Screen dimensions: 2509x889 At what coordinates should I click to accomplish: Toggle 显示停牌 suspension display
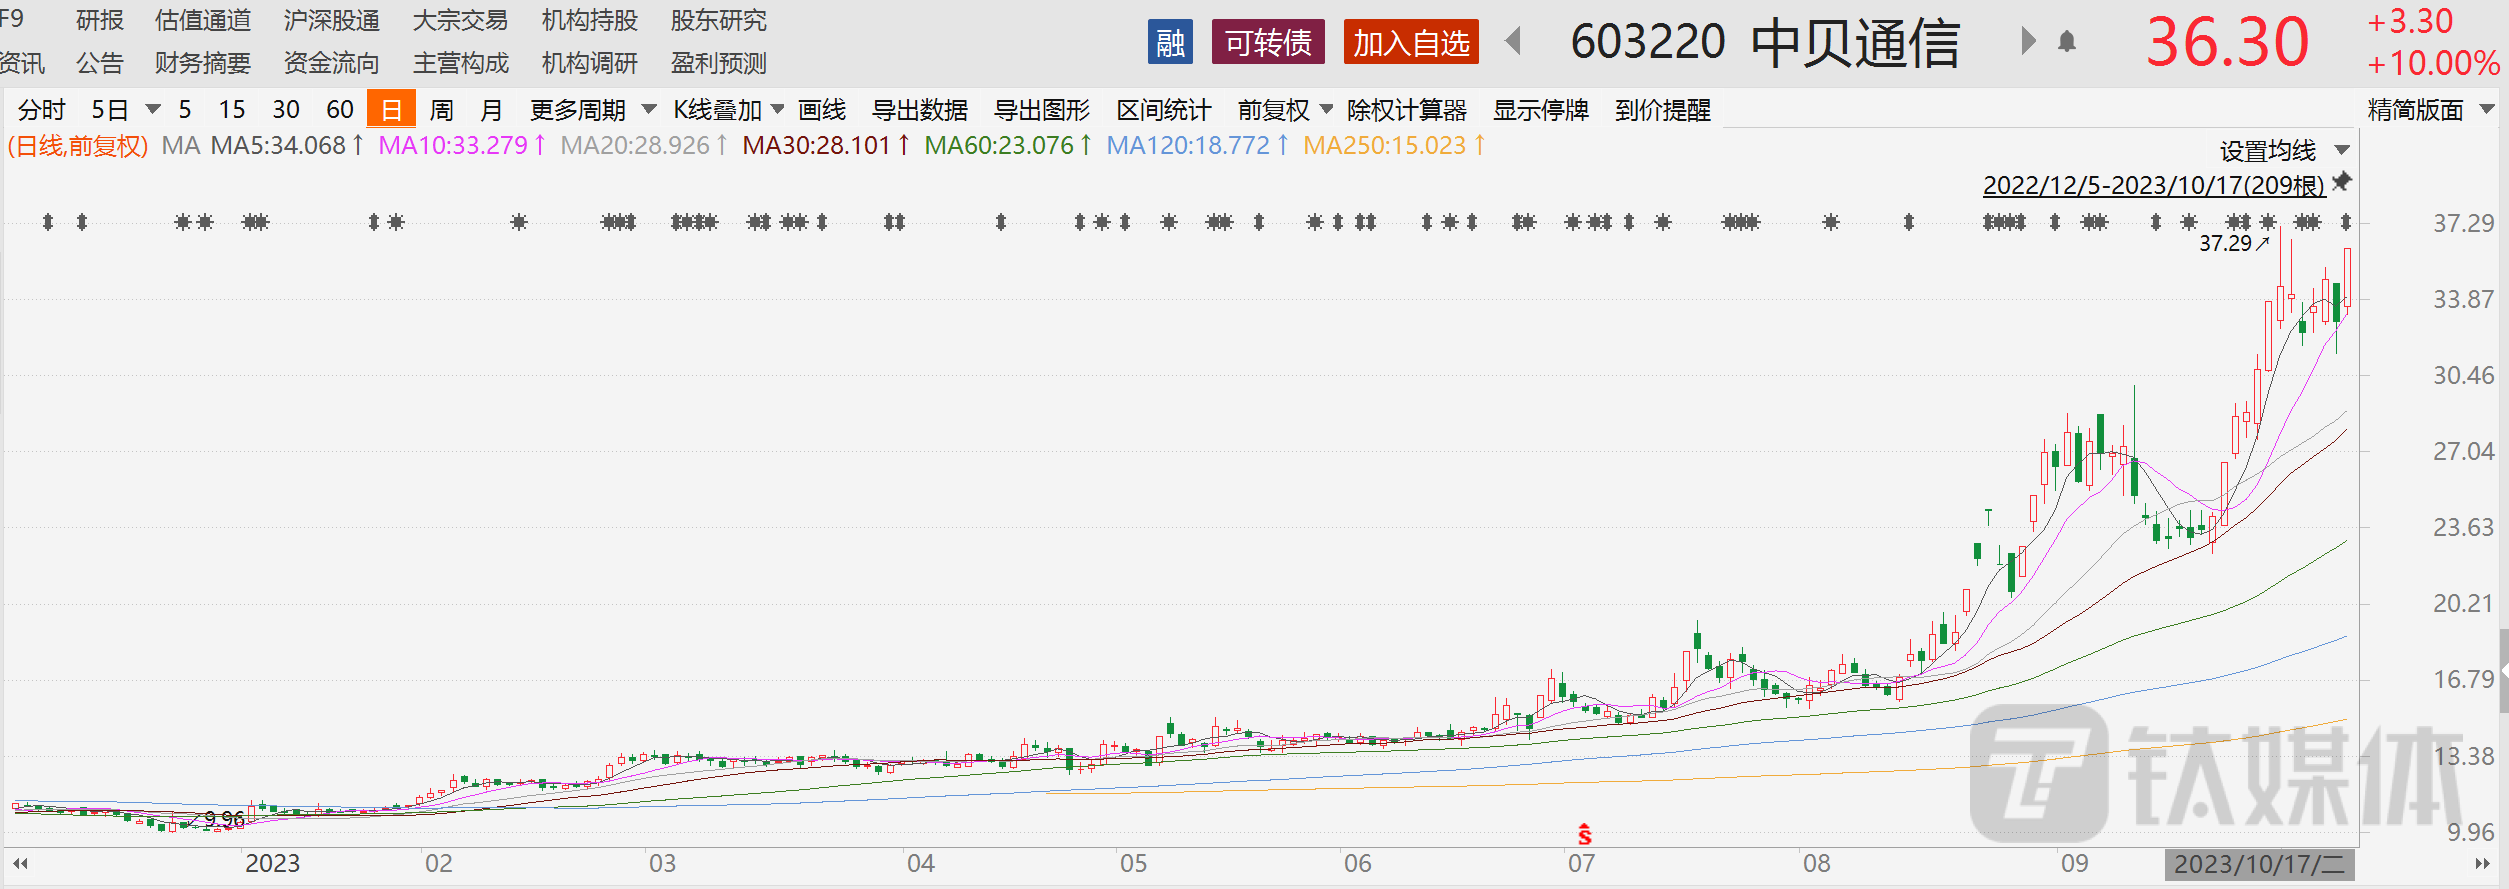click(x=1540, y=110)
